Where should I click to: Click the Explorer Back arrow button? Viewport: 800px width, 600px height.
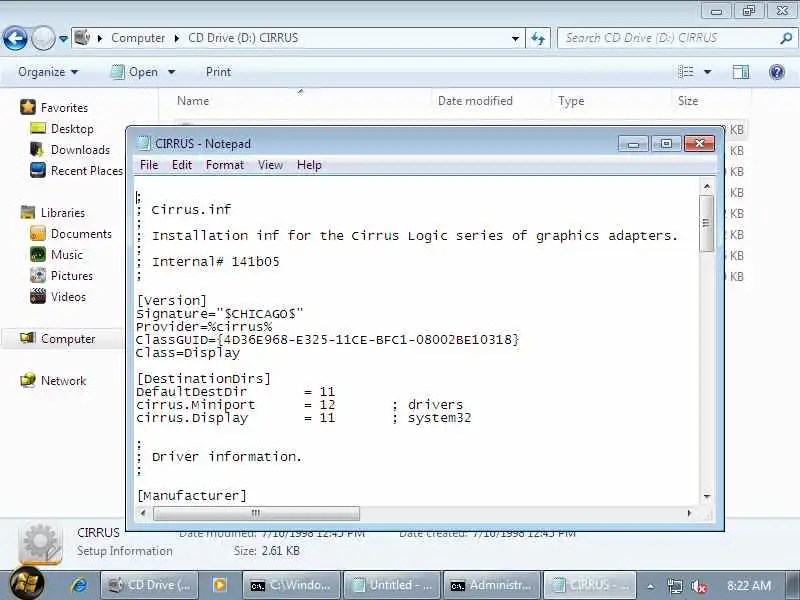click(15, 39)
